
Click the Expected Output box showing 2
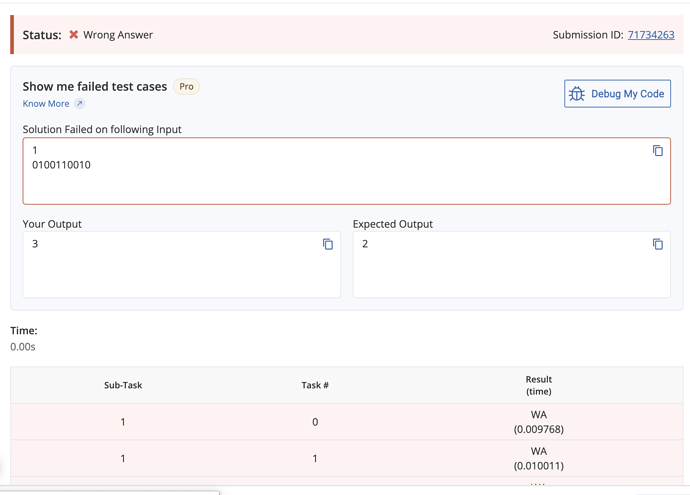point(512,264)
